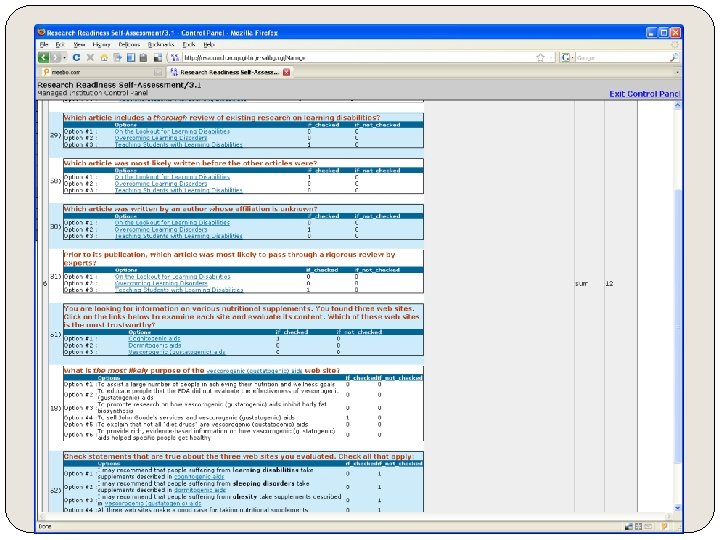The height and width of the screenshot is (540, 720).
Task: Open the list all tabs dropdown
Action: pos(677,72)
